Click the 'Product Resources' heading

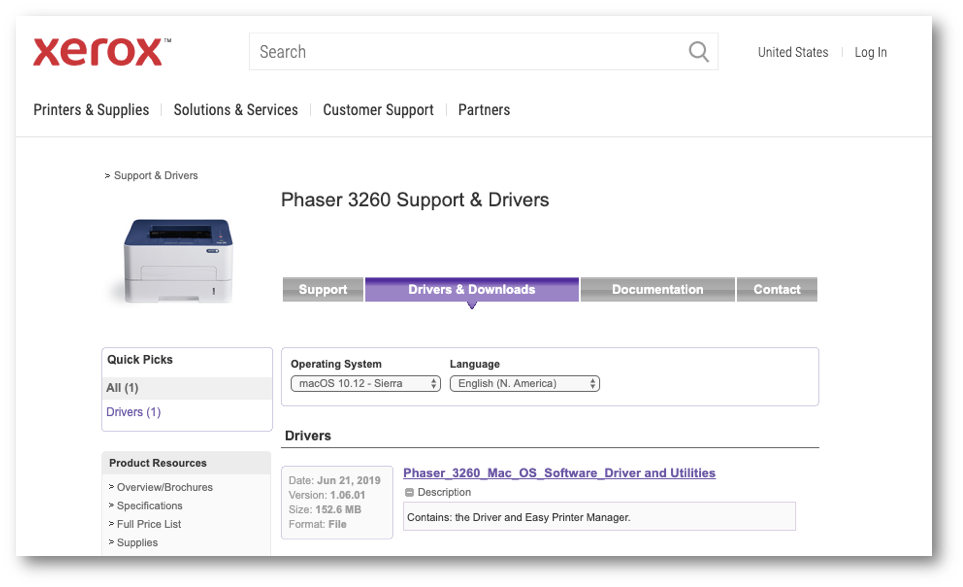[158, 463]
